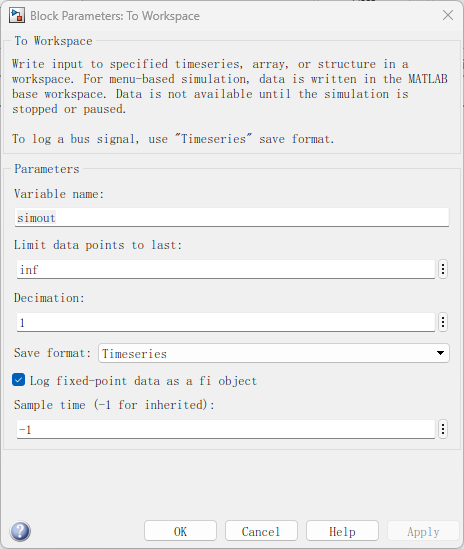Image resolution: width=464 pixels, height=549 pixels.
Task: Click the Simulink block icon in title bar
Action: [x=16, y=16]
